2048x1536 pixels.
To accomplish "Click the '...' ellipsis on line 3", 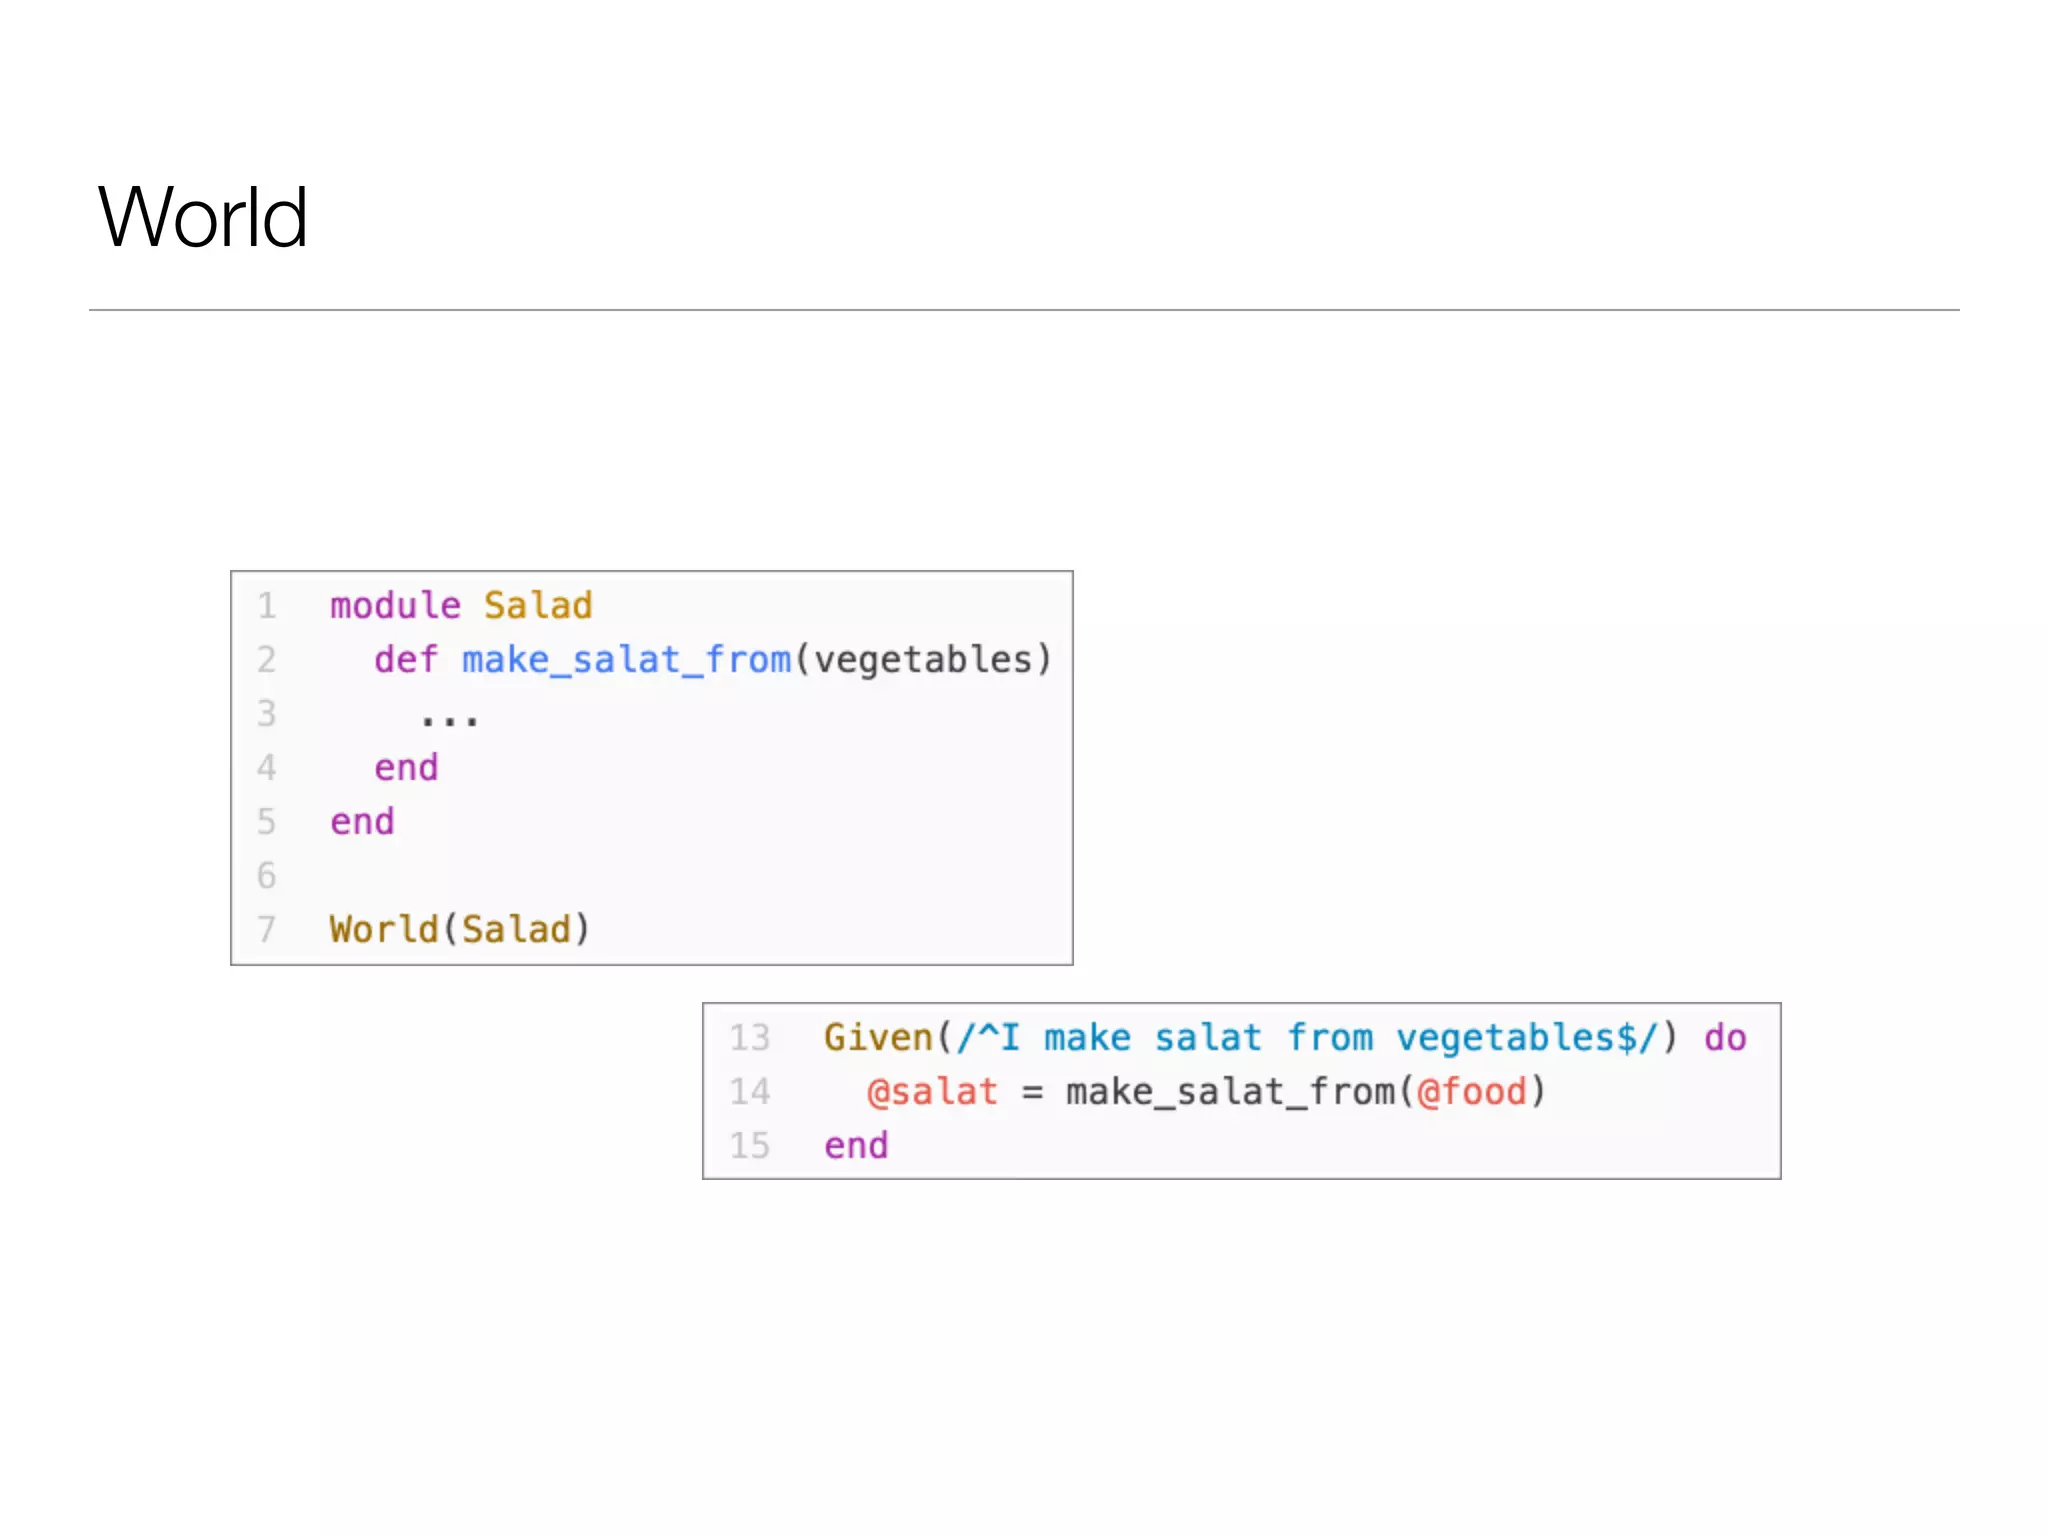I will pyautogui.click(x=449, y=717).
